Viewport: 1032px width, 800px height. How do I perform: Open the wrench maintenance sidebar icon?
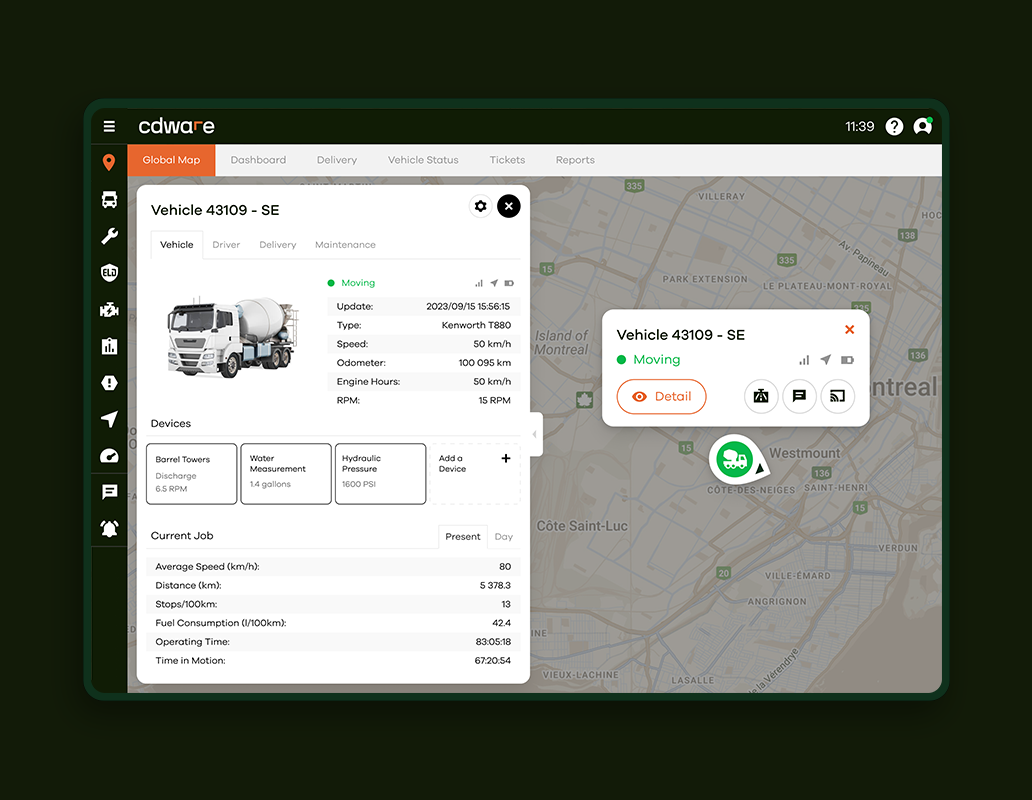click(109, 236)
